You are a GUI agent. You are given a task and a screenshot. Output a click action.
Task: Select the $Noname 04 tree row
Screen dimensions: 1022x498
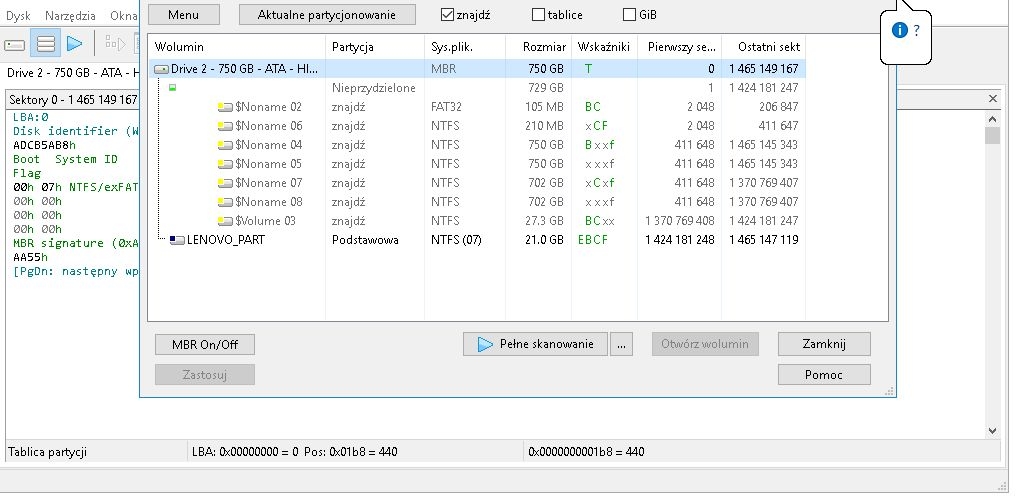pyautogui.click(x=476, y=145)
